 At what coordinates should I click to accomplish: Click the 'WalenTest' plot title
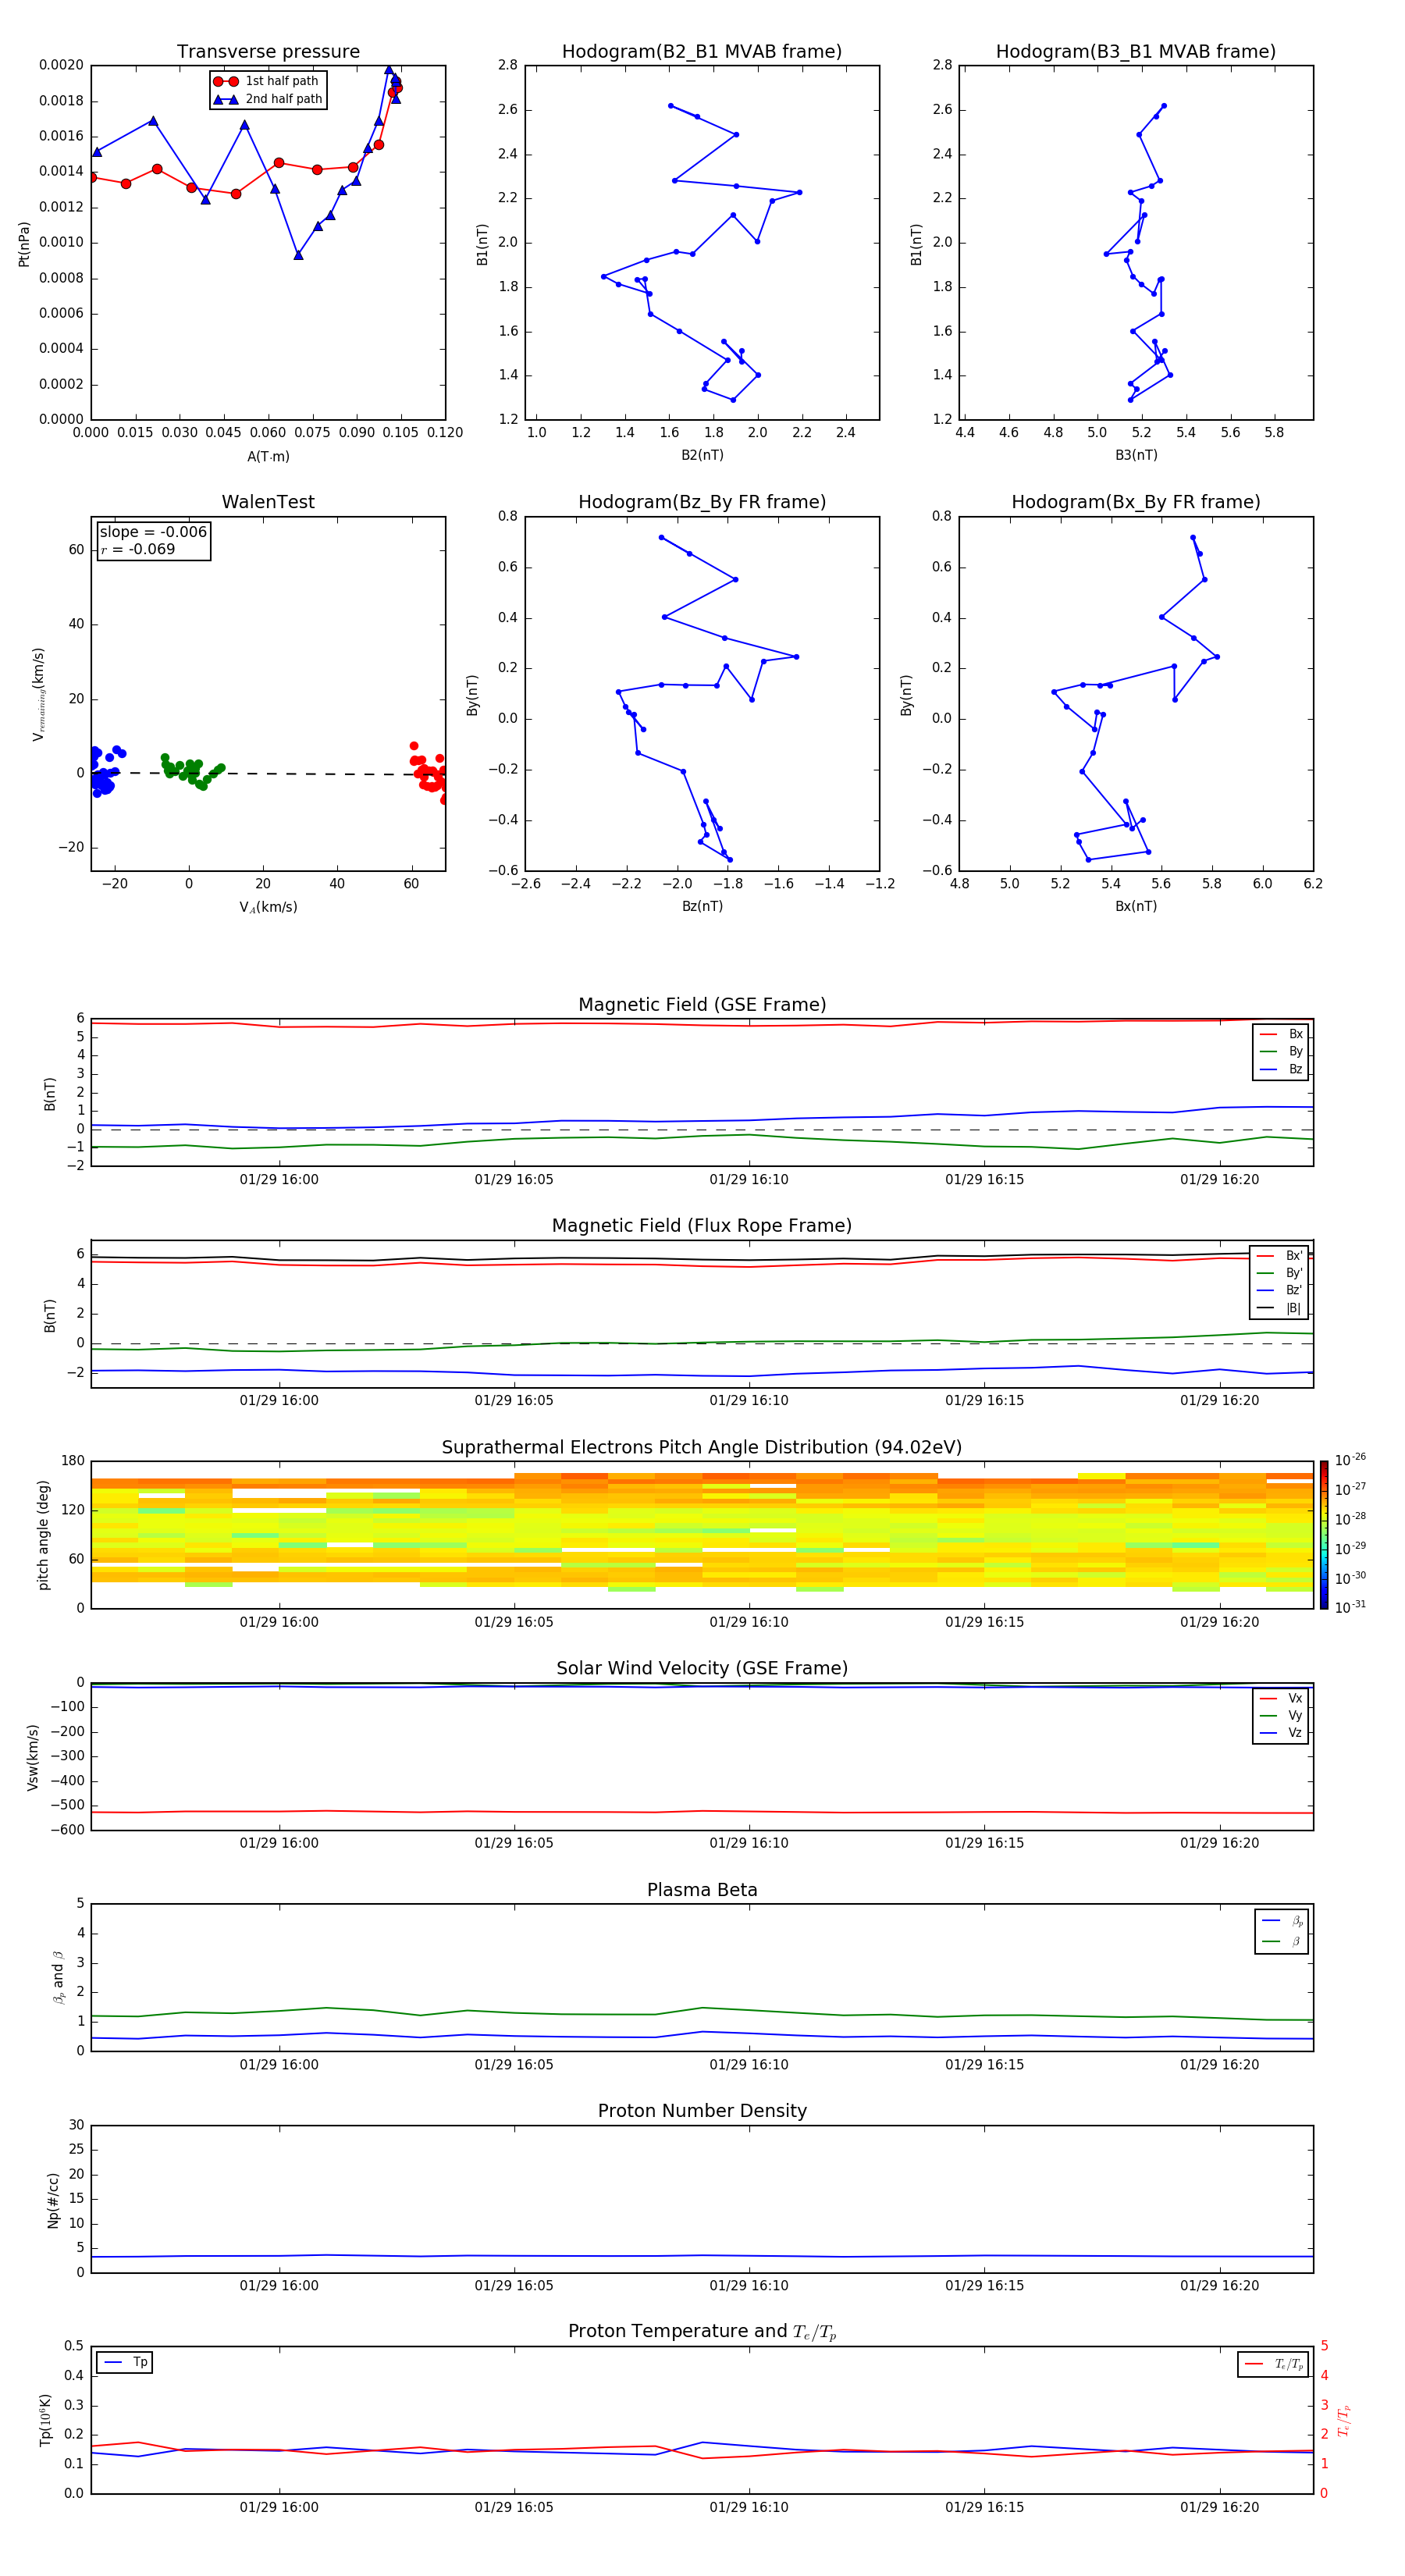pos(268,502)
